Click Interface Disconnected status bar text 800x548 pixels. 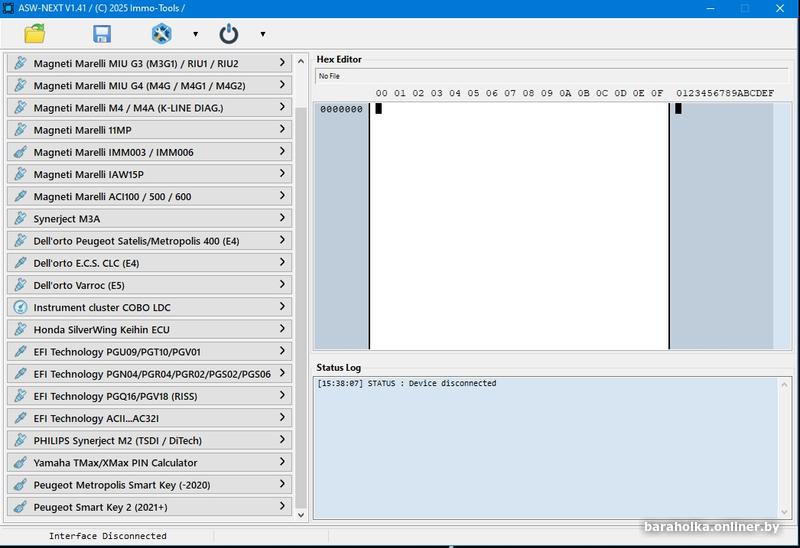click(108, 536)
